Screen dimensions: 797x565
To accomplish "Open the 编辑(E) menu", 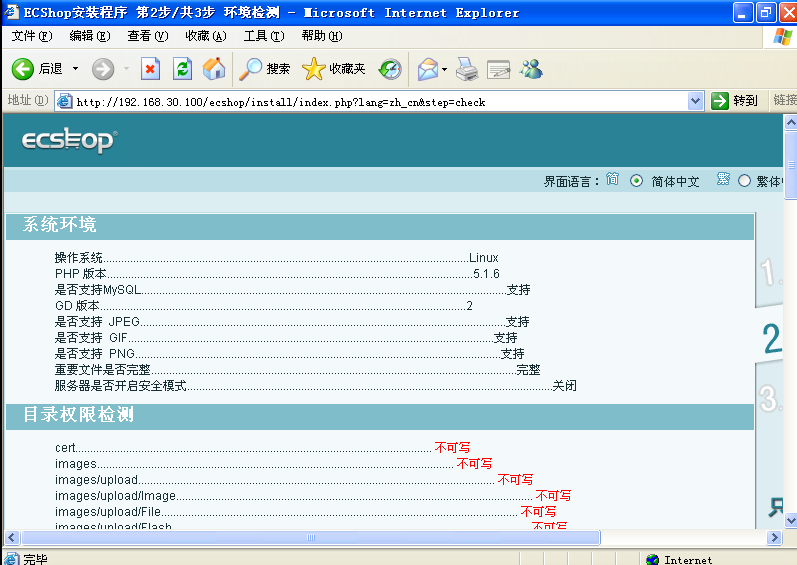I will tap(89, 36).
